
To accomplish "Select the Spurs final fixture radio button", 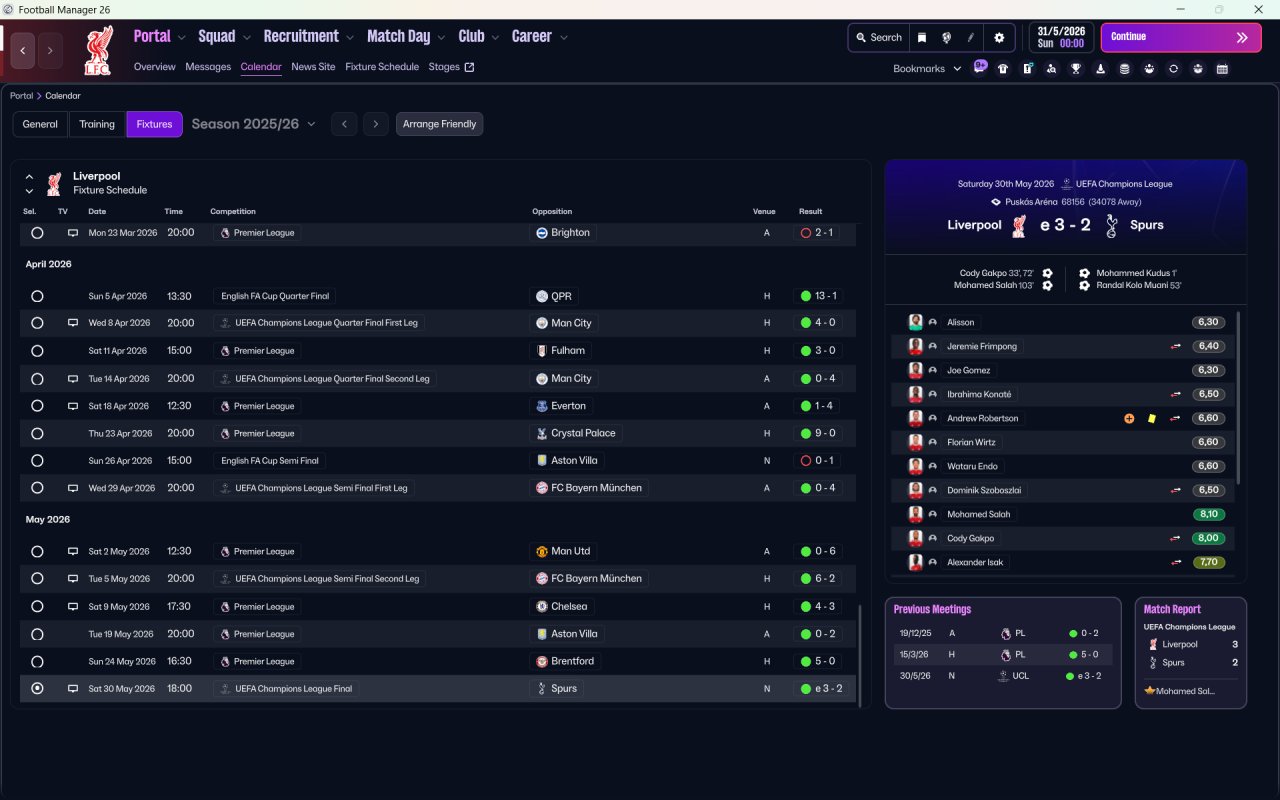I will [37, 689].
